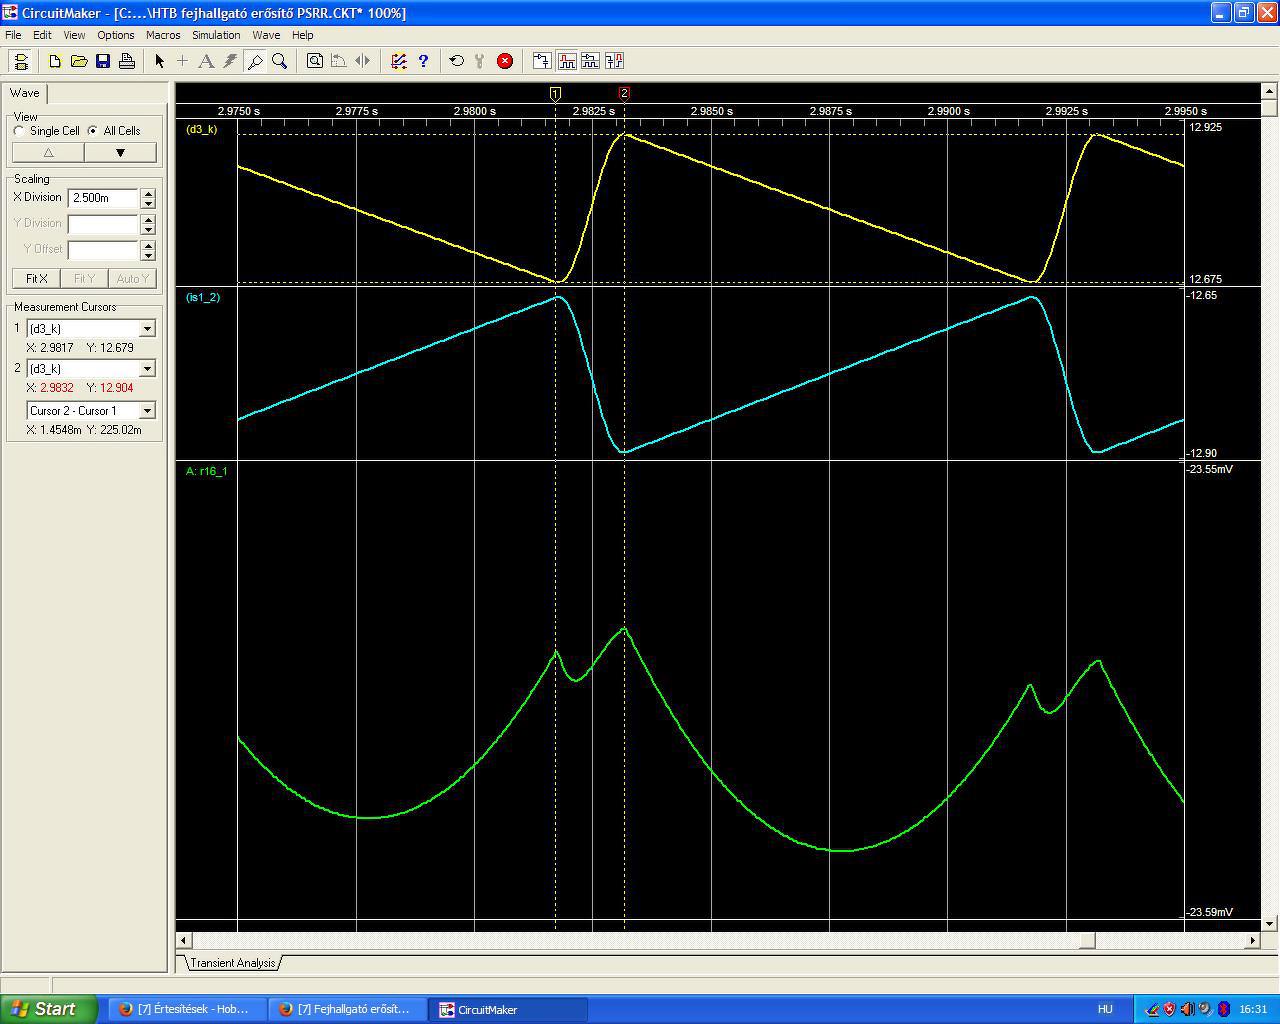
Task: Click the Auto Y button
Action: pyautogui.click(x=132, y=279)
